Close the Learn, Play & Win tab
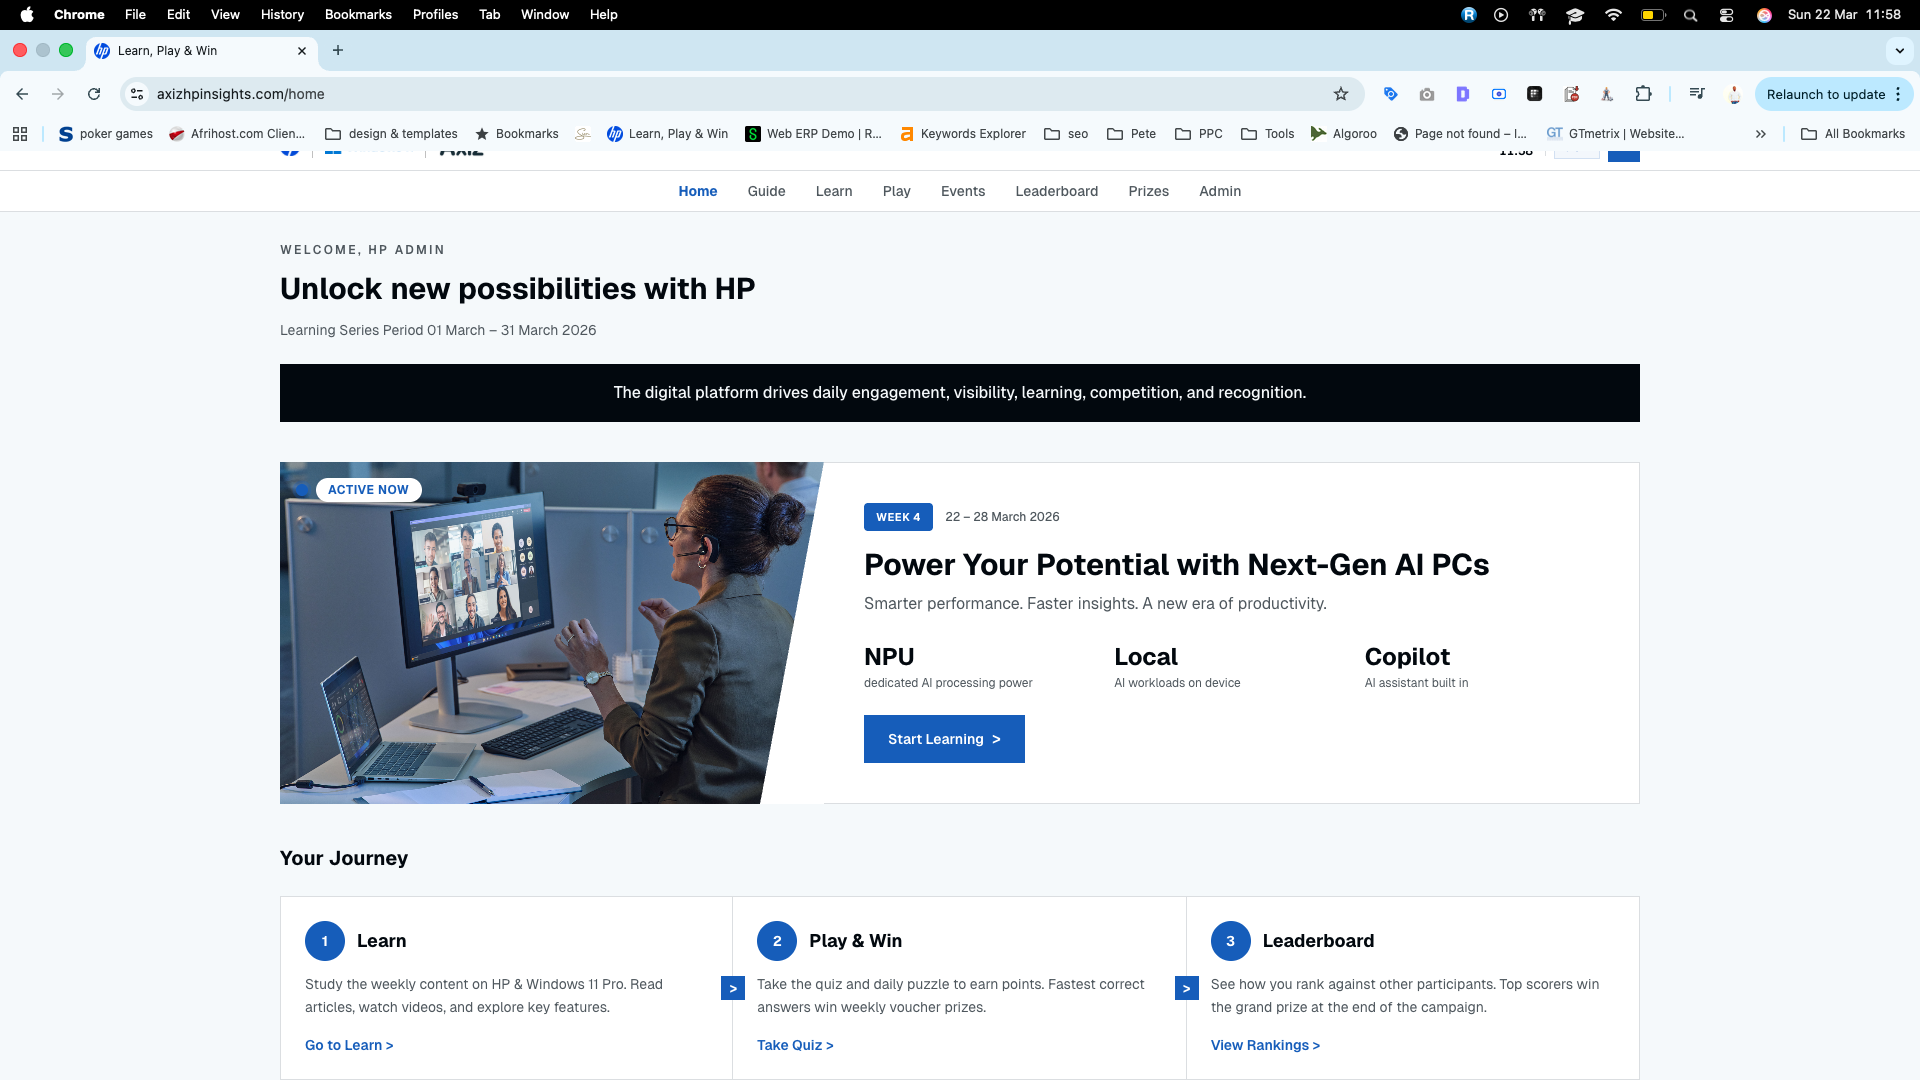The width and height of the screenshot is (1920, 1080). tap(302, 51)
